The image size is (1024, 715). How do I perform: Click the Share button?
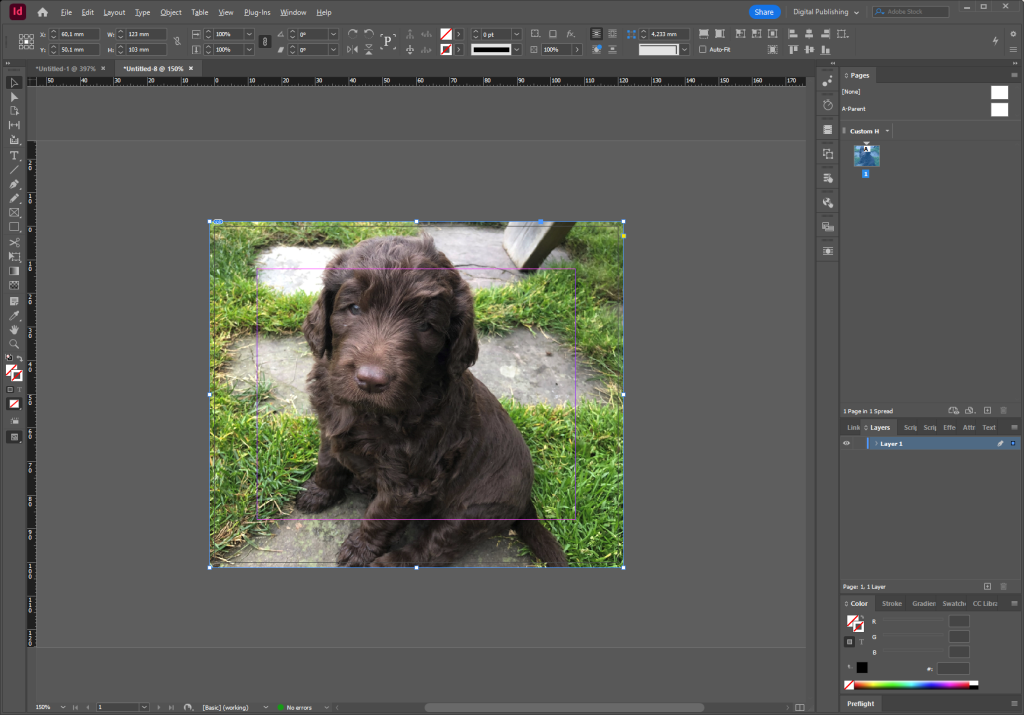coord(764,12)
